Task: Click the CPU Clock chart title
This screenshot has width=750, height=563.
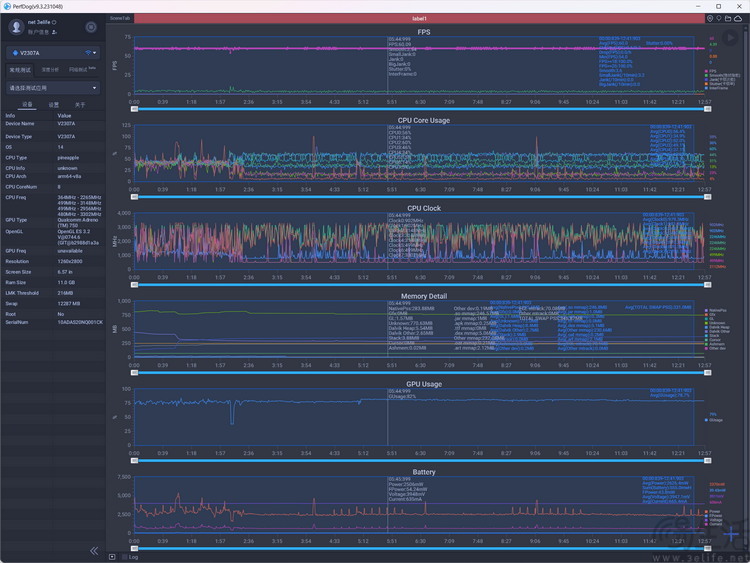Action: pos(424,208)
